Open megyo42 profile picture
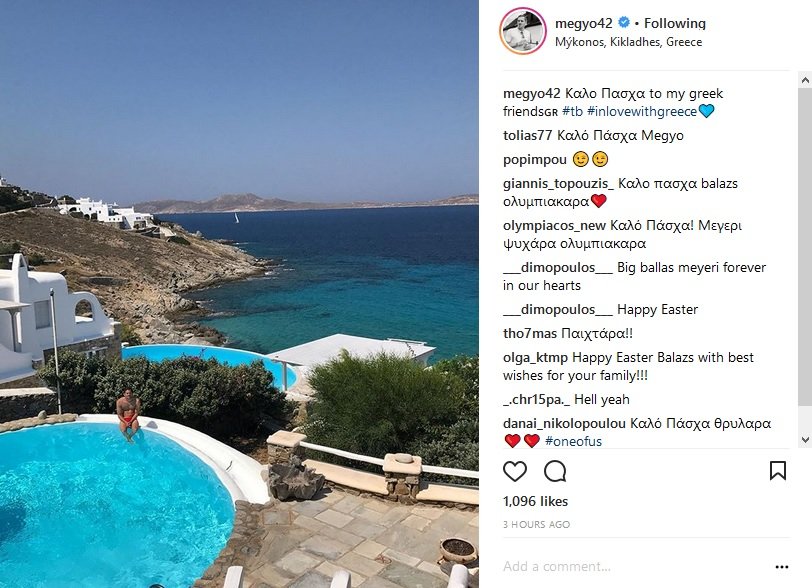Image resolution: width=812 pixels, height=588 pixels. pyautogui.click(x=523, y=31)
